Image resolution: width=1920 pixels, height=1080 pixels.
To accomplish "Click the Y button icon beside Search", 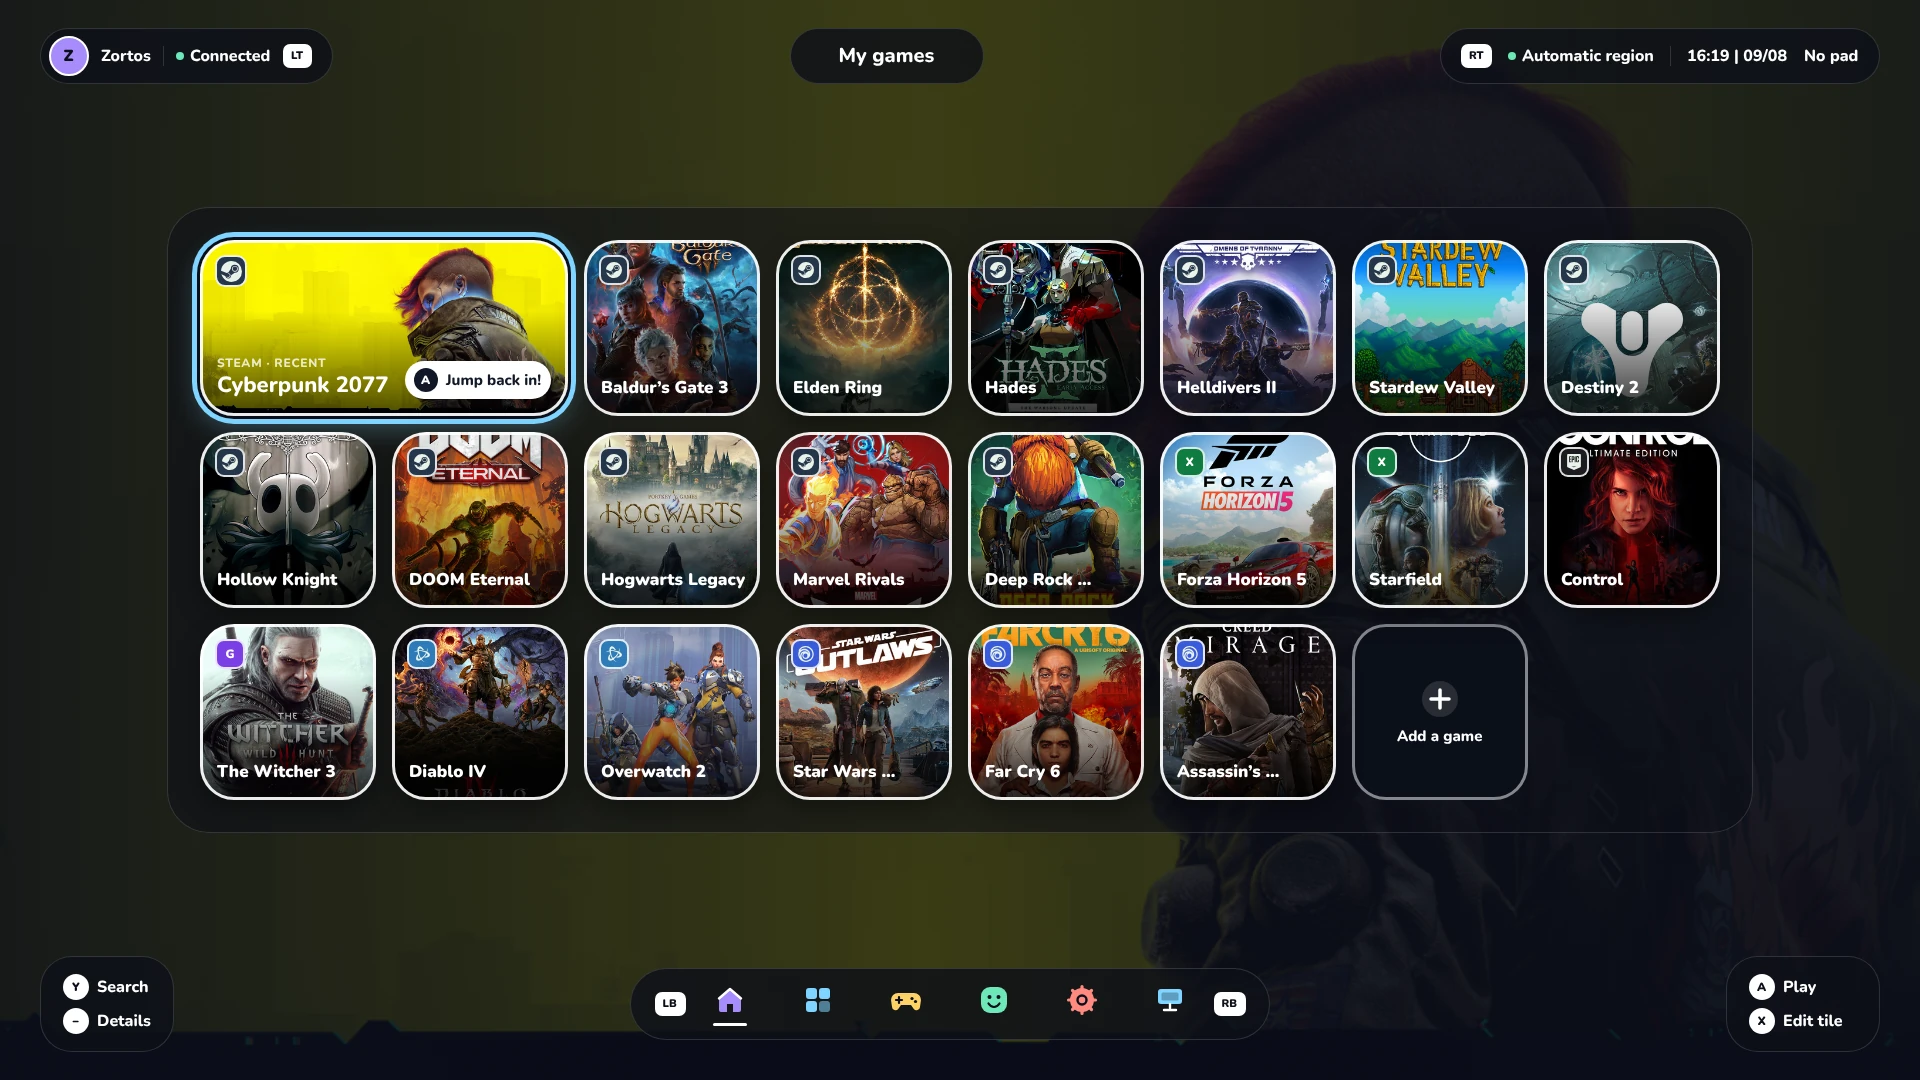I will (76, 987).
